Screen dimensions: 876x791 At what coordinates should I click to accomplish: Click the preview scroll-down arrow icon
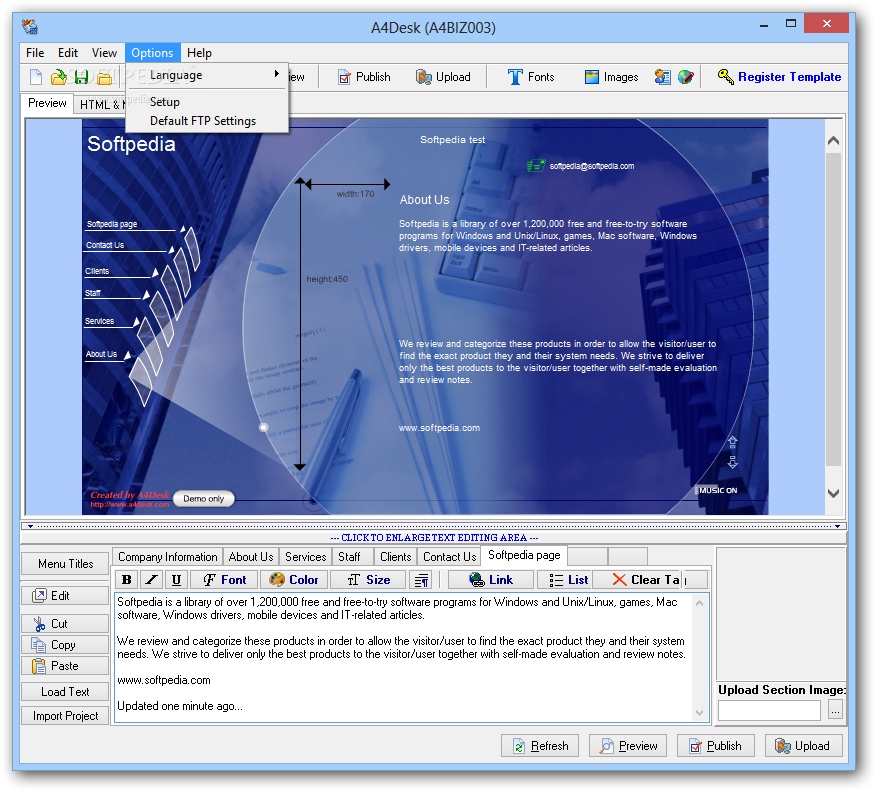click(733, 461)
